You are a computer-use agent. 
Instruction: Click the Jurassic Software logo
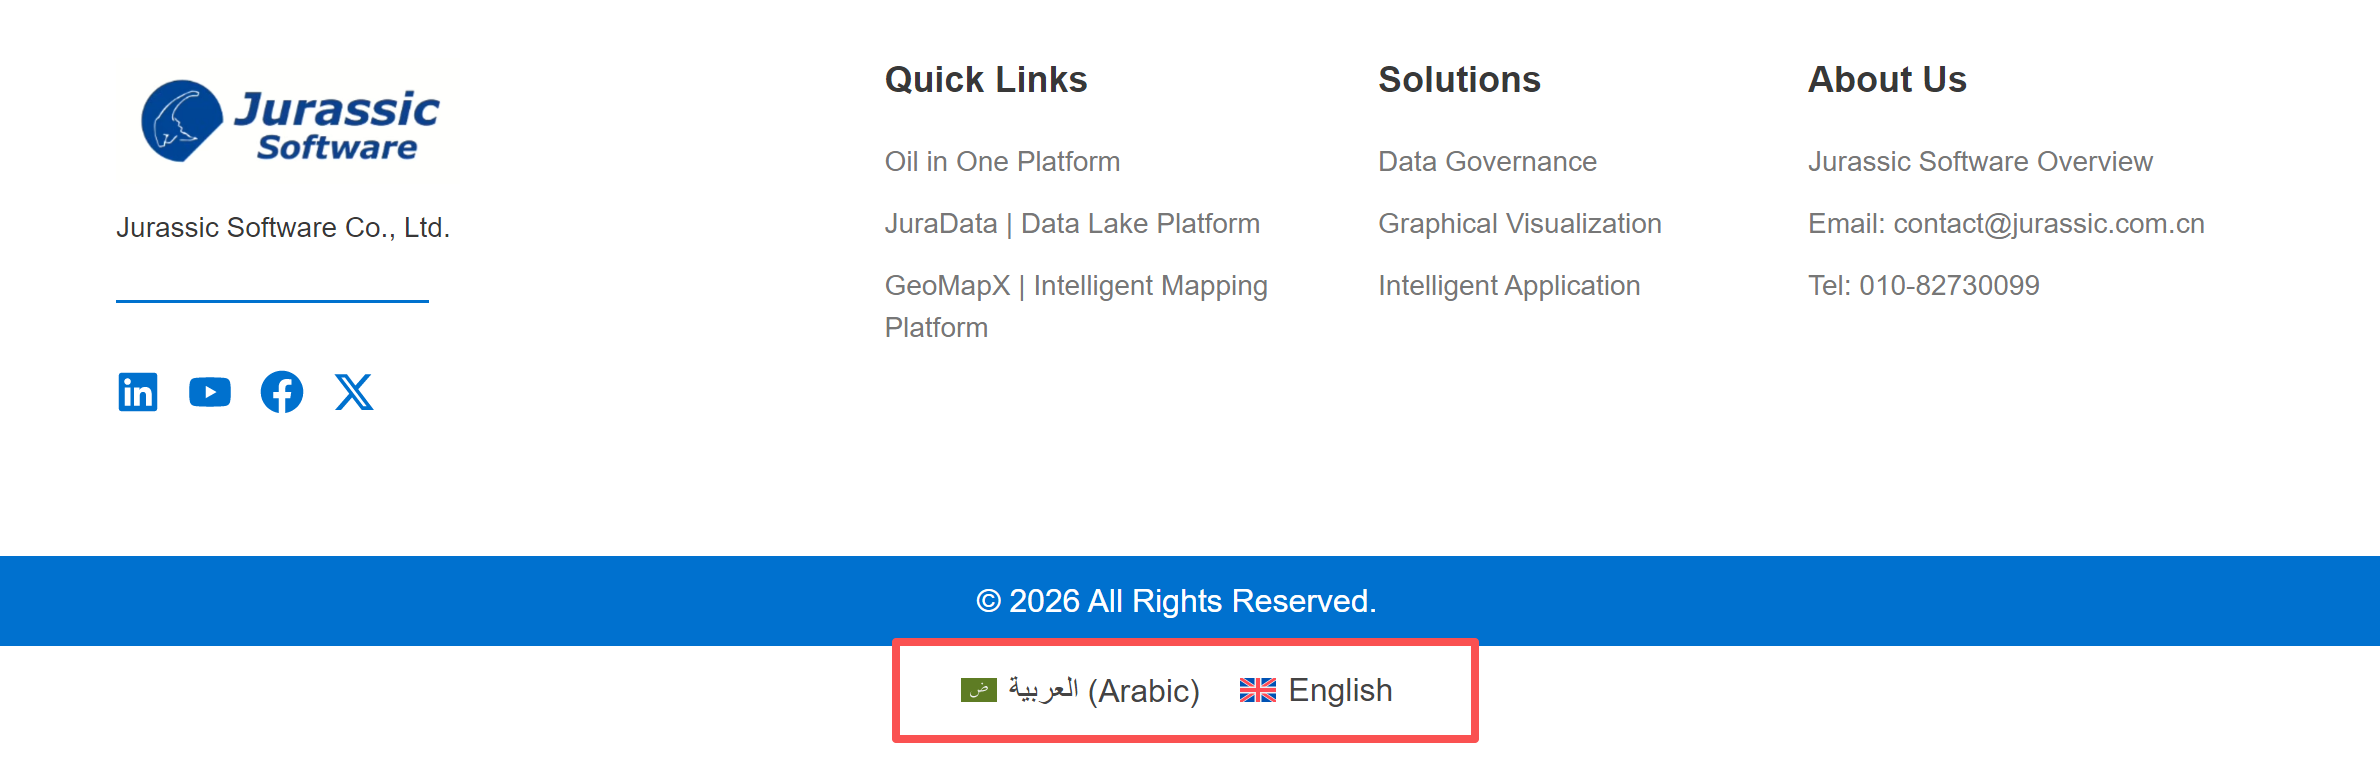290,122
